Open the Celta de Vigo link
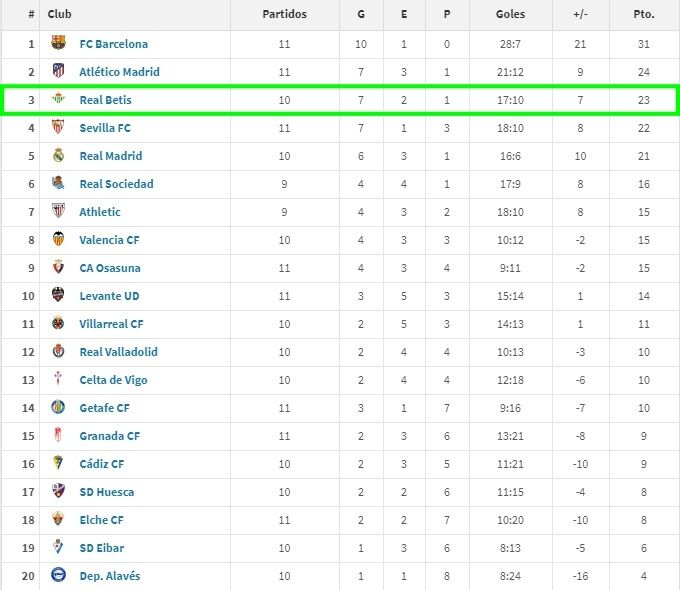The height and width of the screenshot is (590, 680). coord(113,380)
